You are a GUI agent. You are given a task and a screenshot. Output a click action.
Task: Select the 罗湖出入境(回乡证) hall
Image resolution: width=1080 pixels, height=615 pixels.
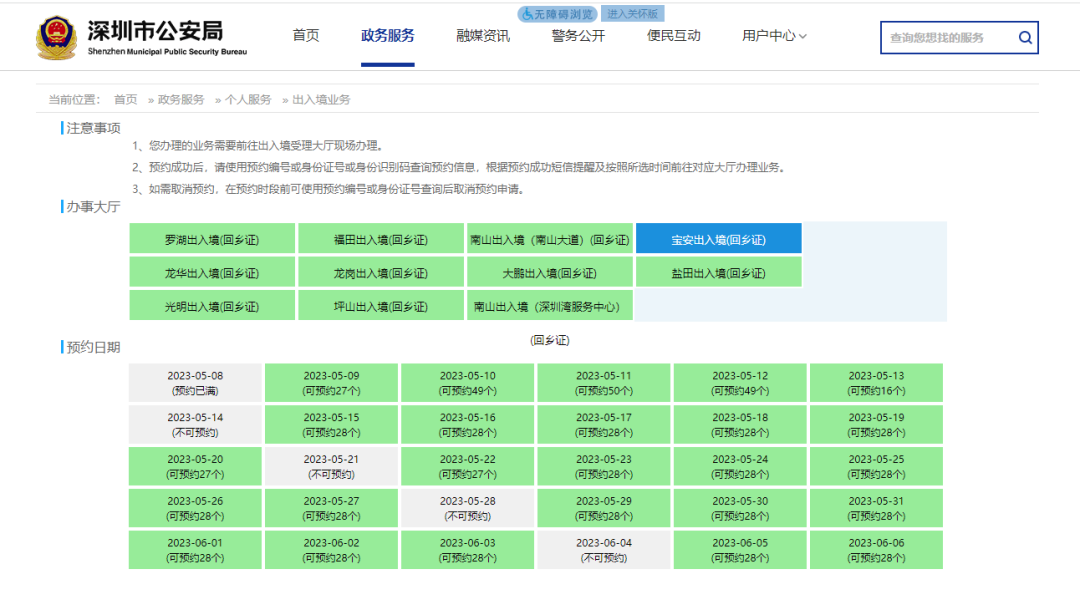click(212, 240)
